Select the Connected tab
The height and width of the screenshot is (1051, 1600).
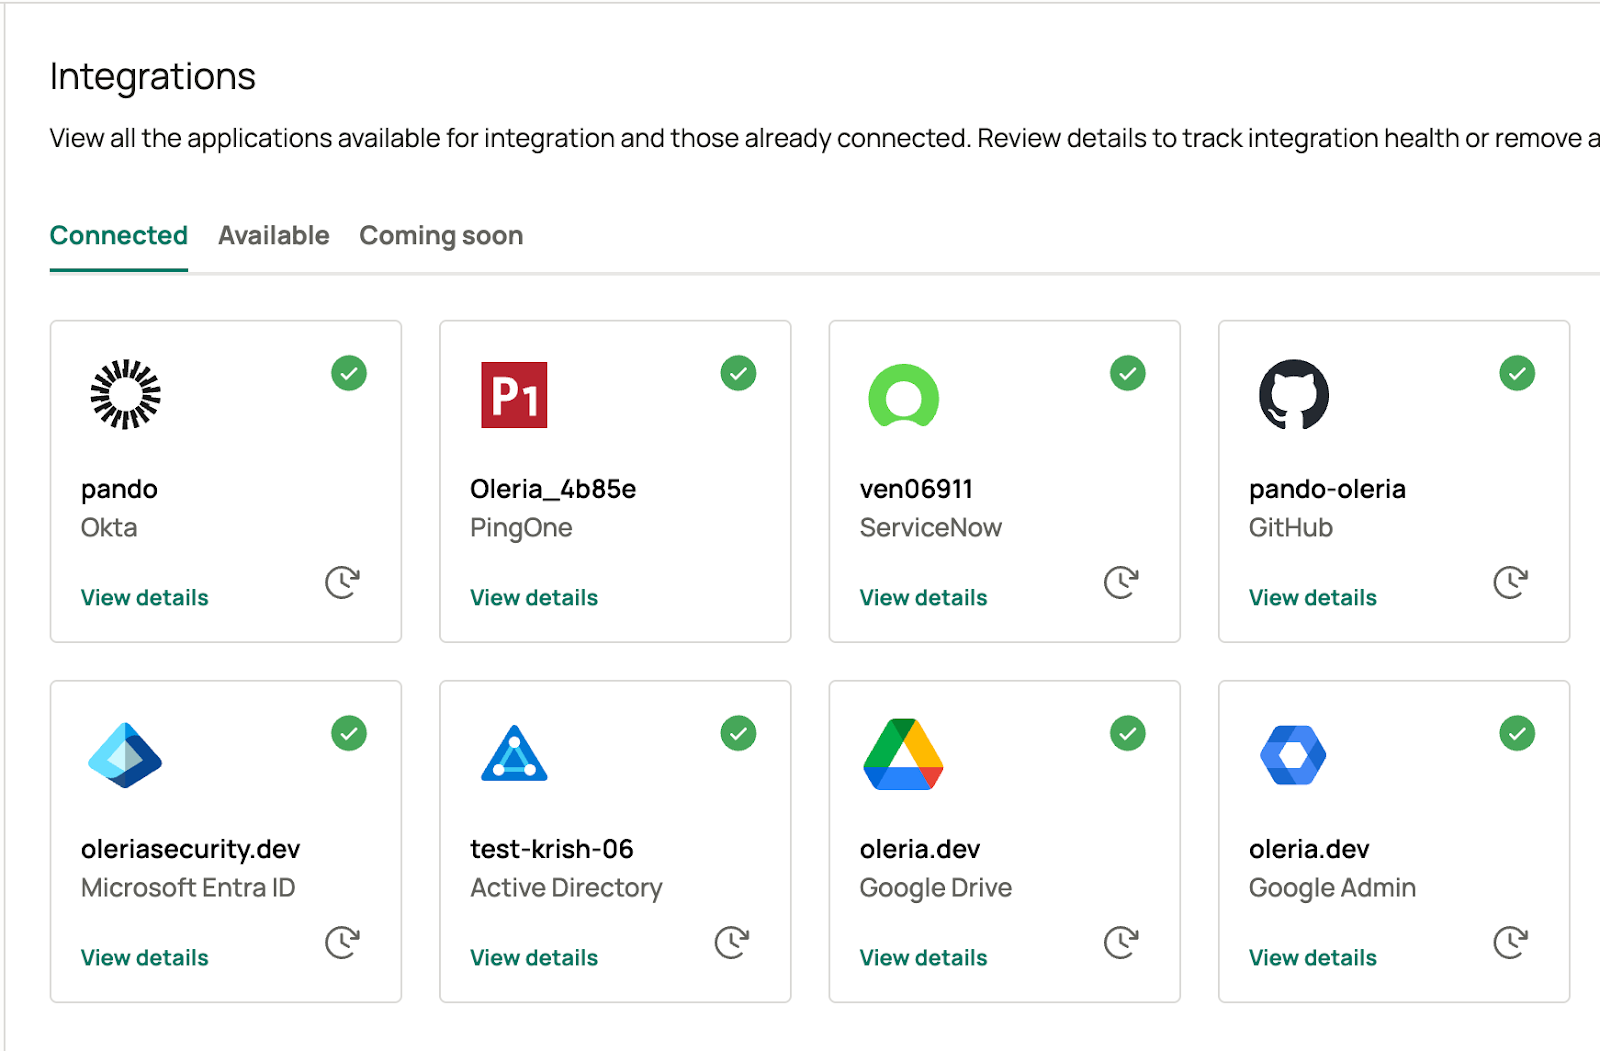click(x=119, y=236)
